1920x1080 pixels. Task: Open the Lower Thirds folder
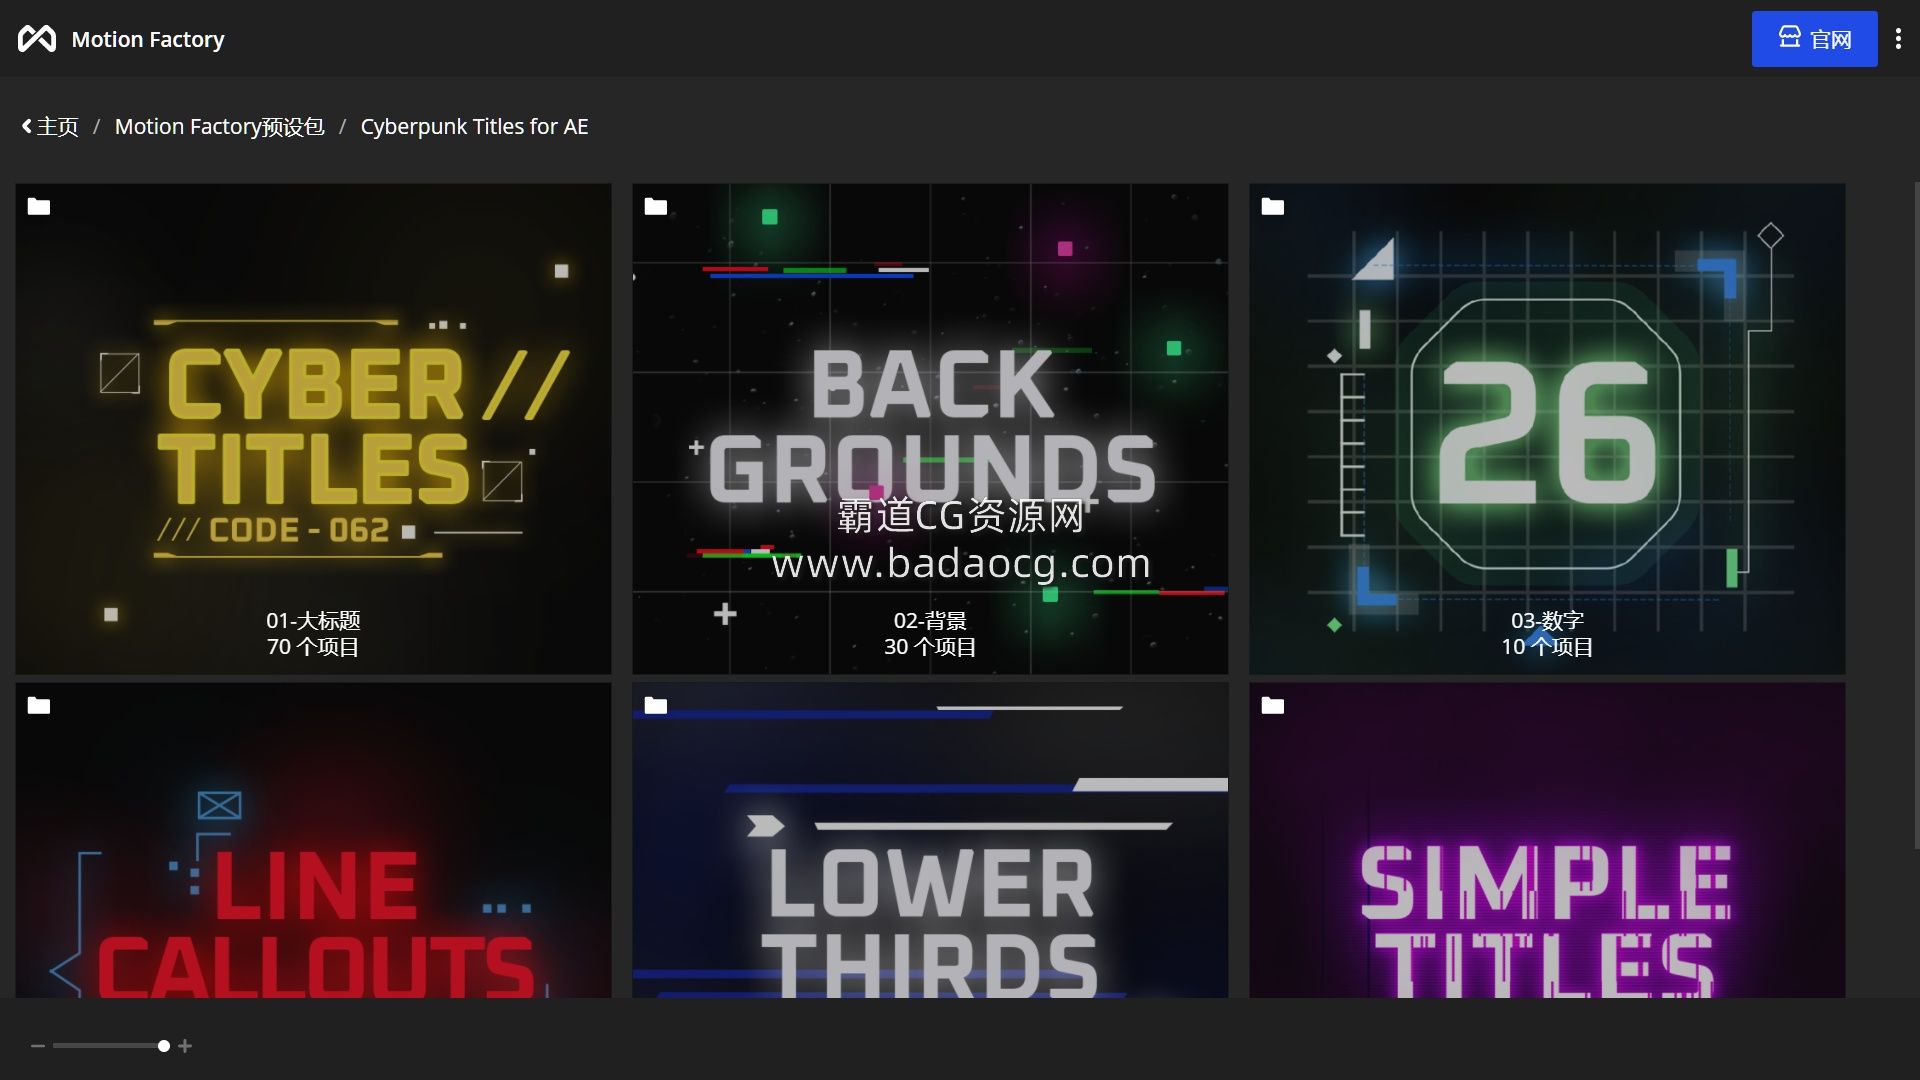(x=930, y=840)
